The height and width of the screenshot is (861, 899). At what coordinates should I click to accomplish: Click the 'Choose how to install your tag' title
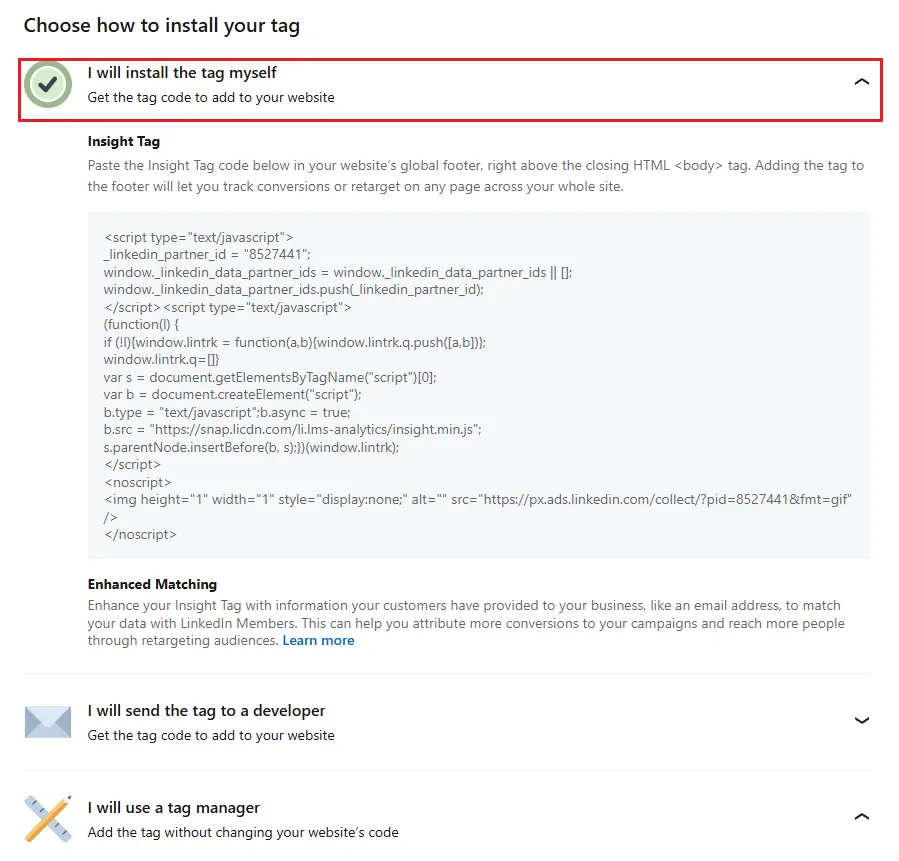(x=163, y=25)
